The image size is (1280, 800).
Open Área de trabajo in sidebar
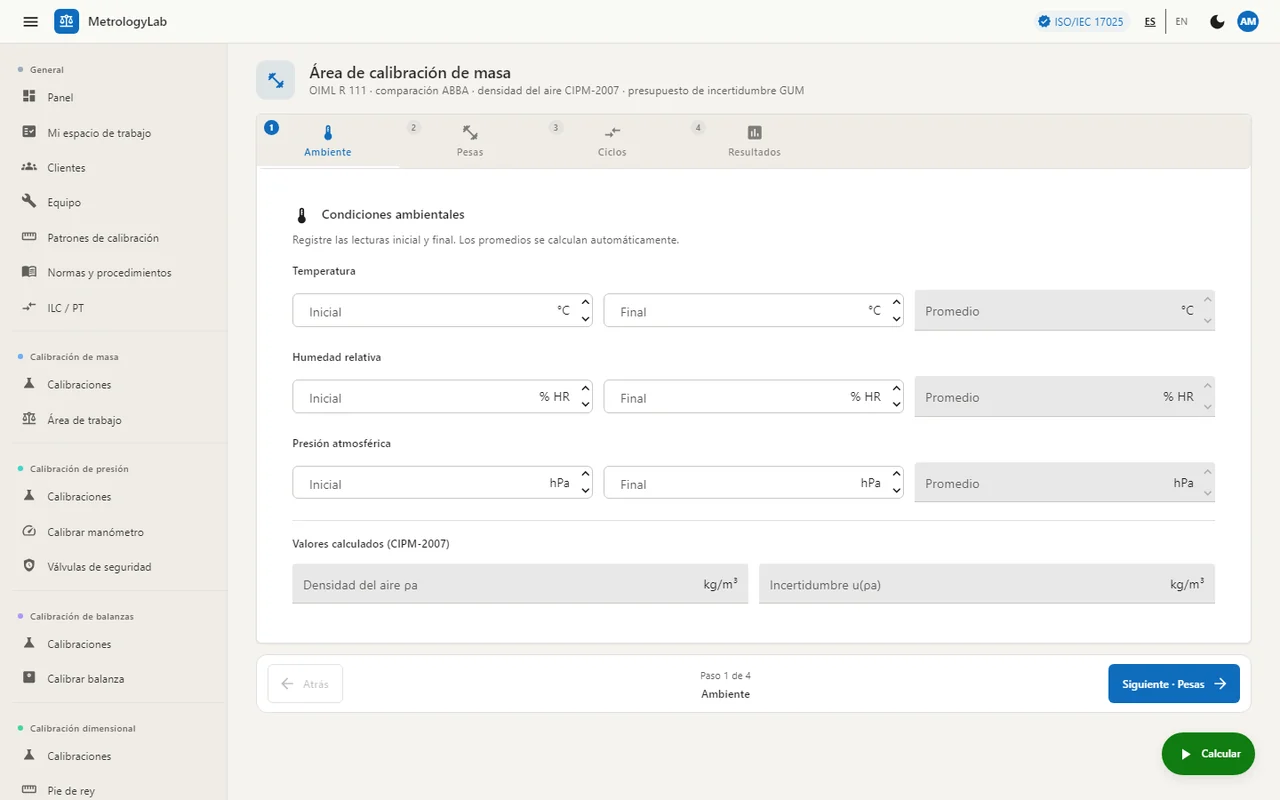click(x=113, y=420)
